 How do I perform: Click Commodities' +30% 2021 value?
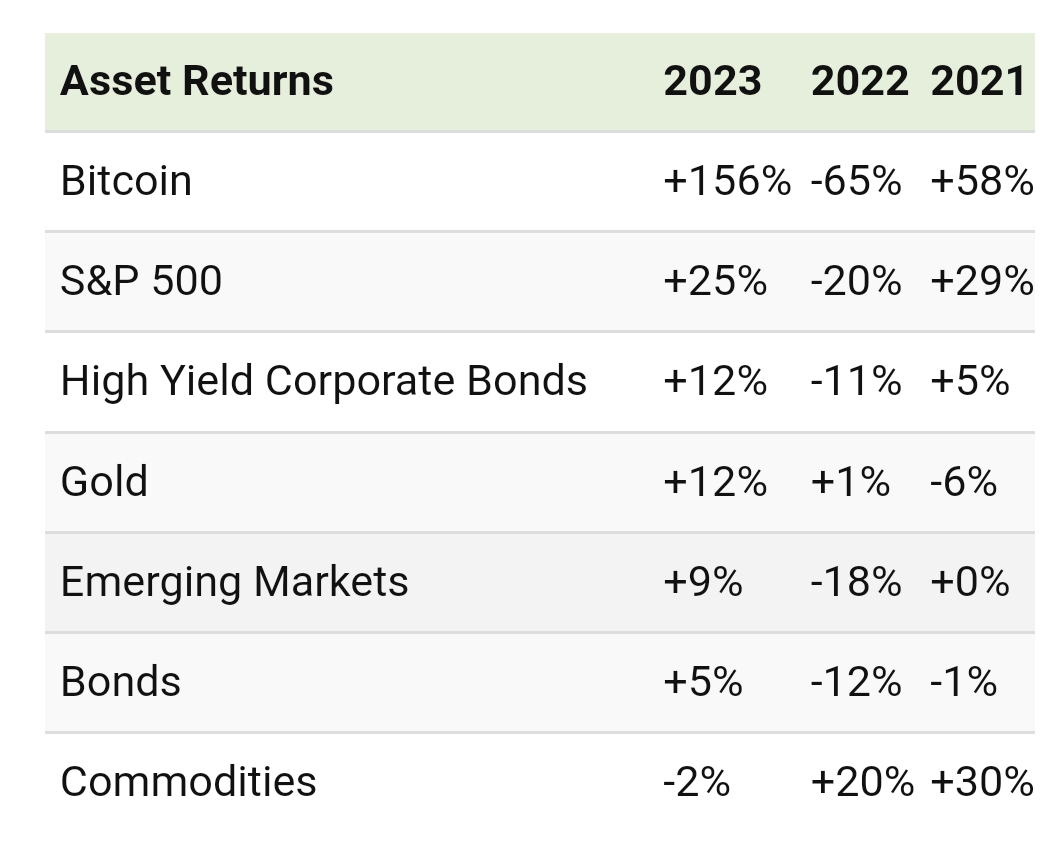[x=981, y=781]
